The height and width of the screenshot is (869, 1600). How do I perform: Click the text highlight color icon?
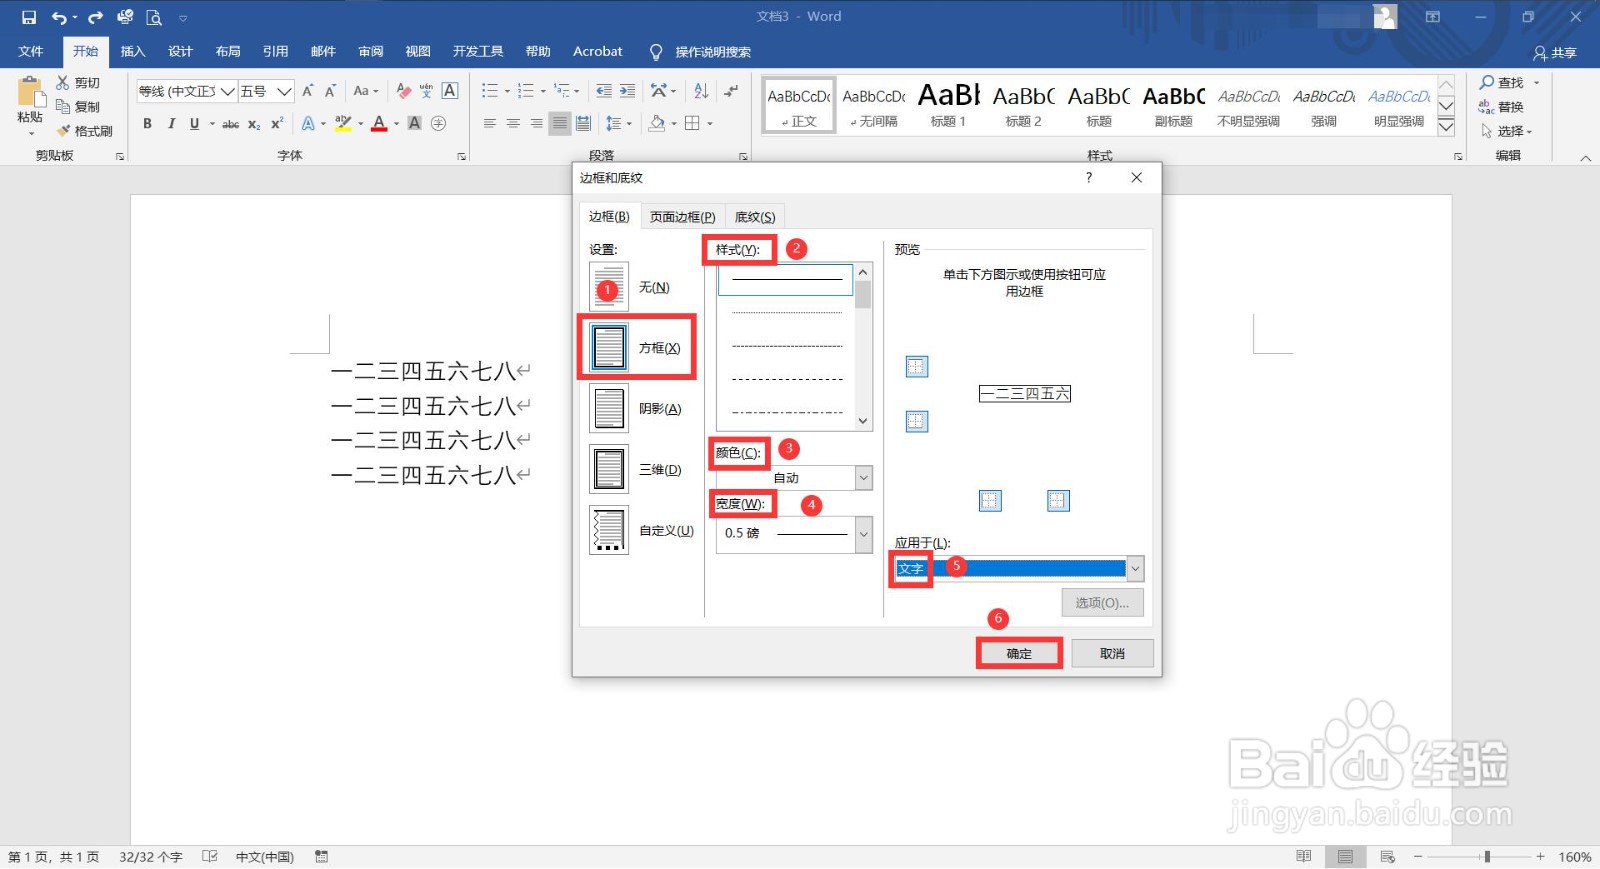point(343,124)
